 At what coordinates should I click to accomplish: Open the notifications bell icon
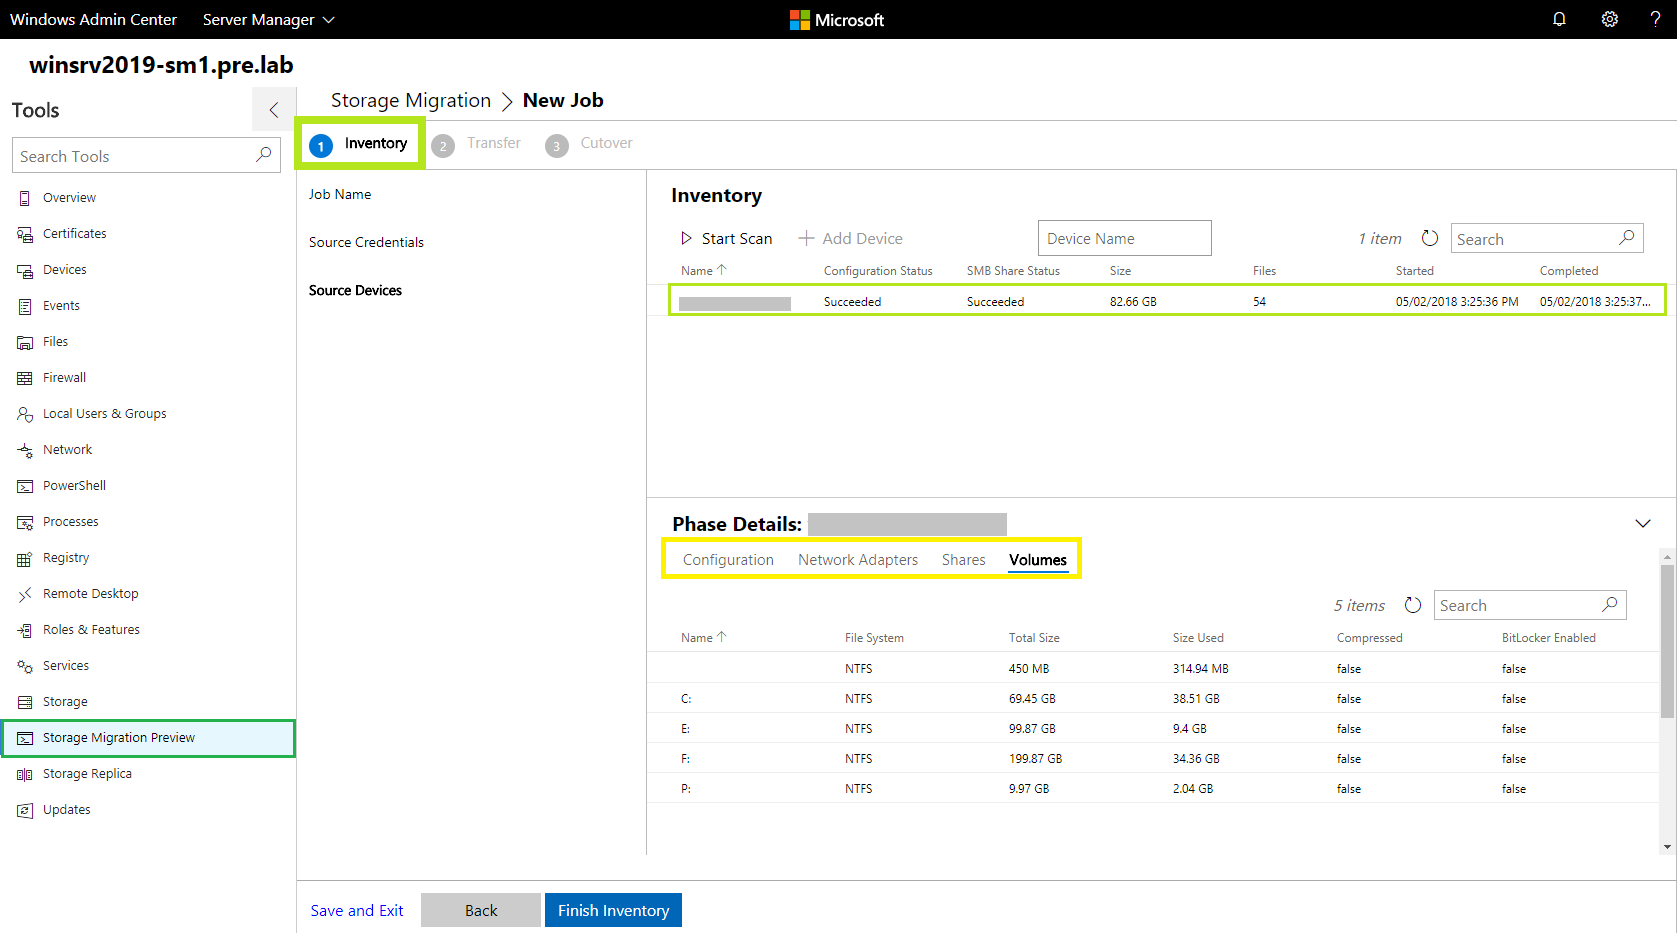(x=1559, y=19)
